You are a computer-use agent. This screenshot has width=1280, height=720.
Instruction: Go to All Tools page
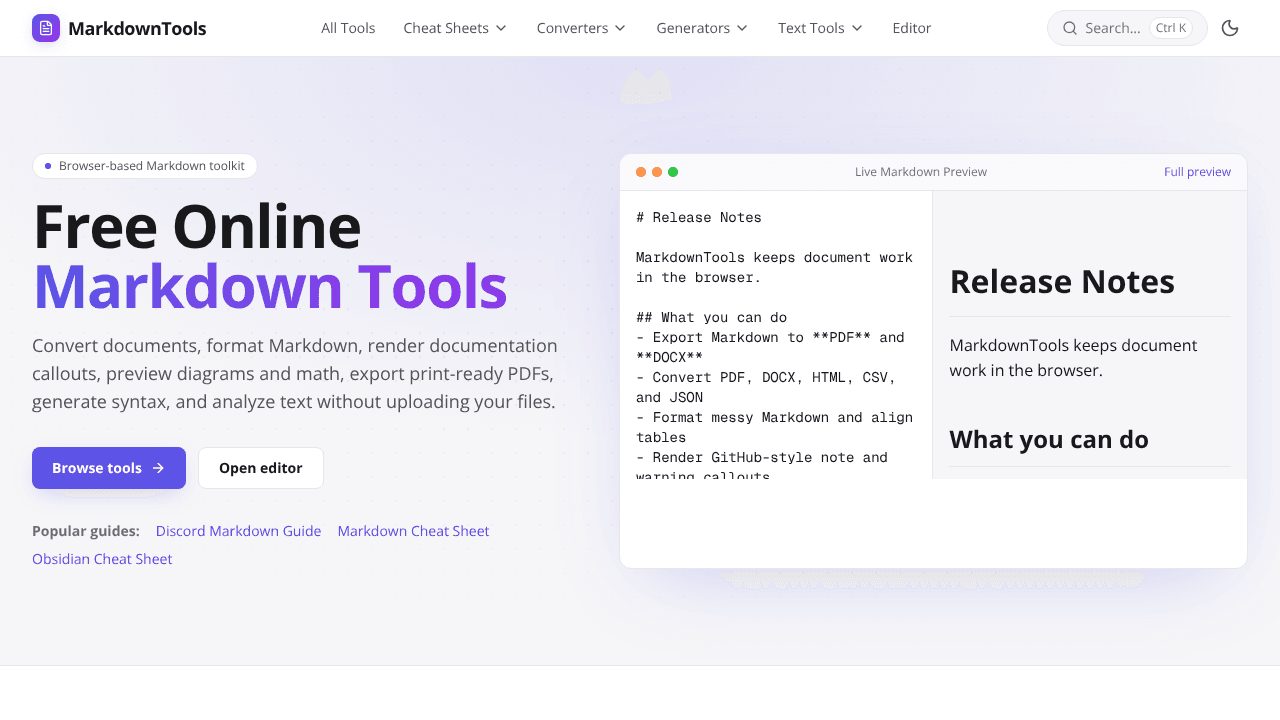pos(348,28)
